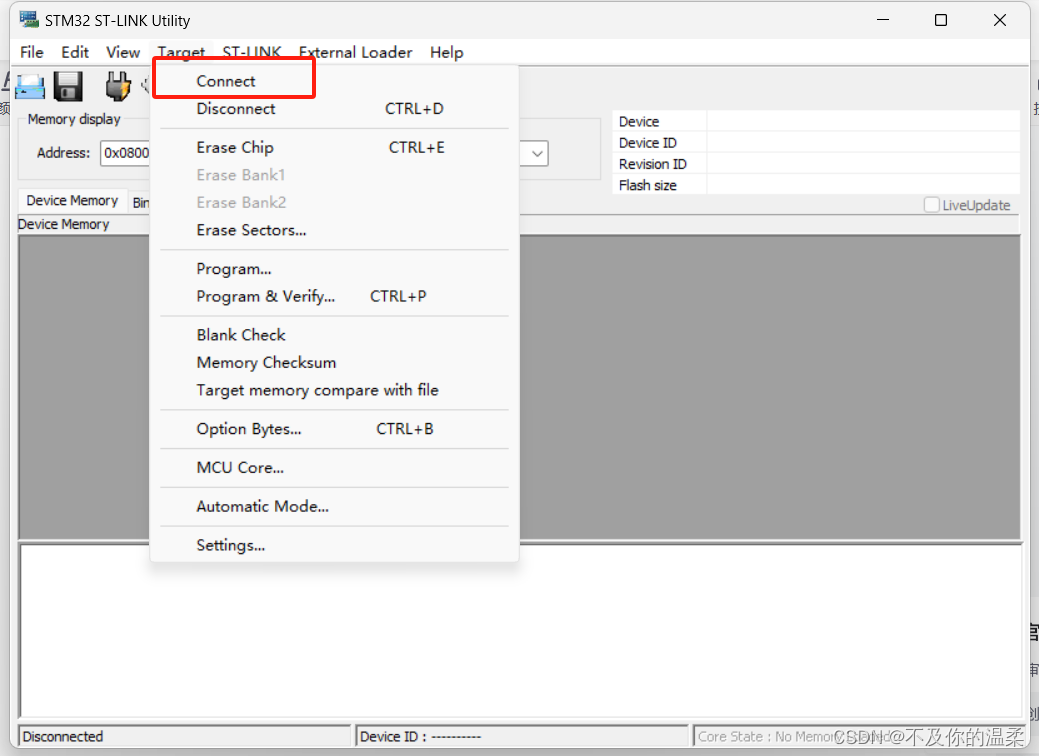
Task: Select Target memory compare with file
Action: click(335, 390)
